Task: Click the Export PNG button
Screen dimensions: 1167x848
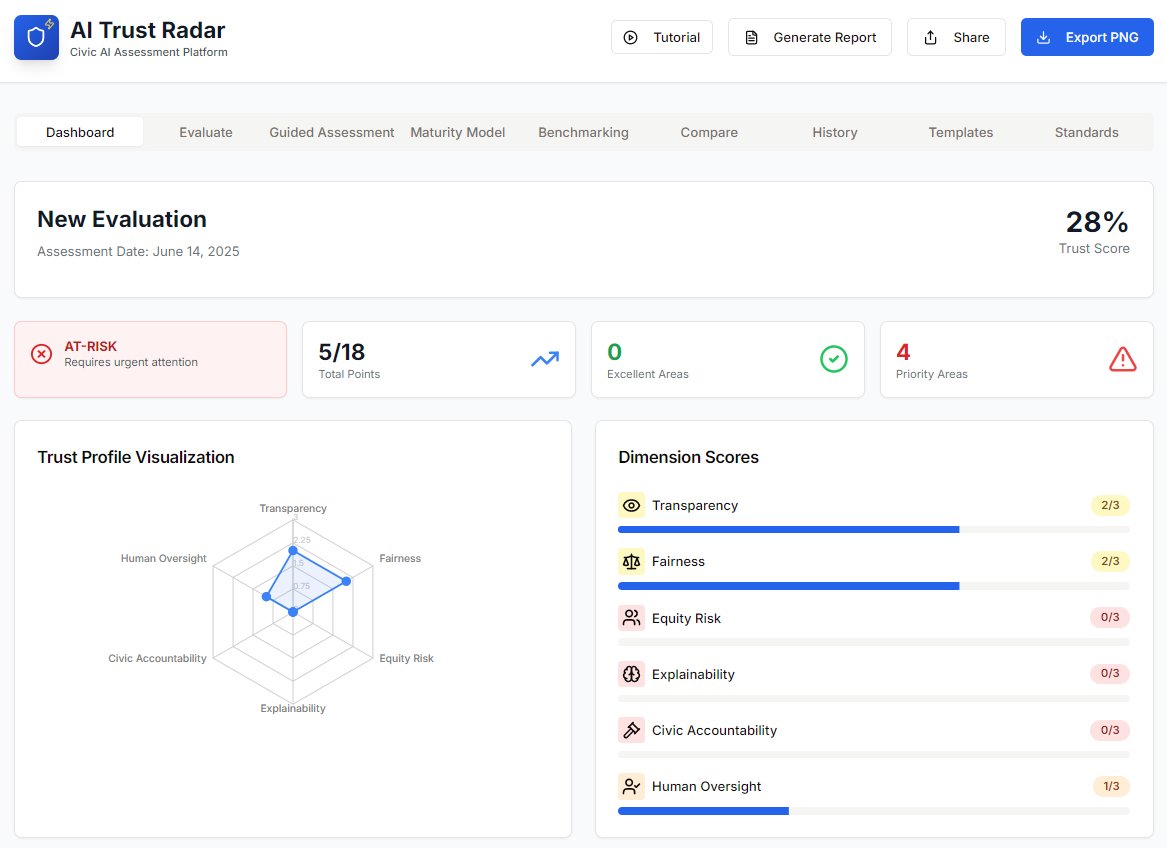Action: [x=1087, y=37]
